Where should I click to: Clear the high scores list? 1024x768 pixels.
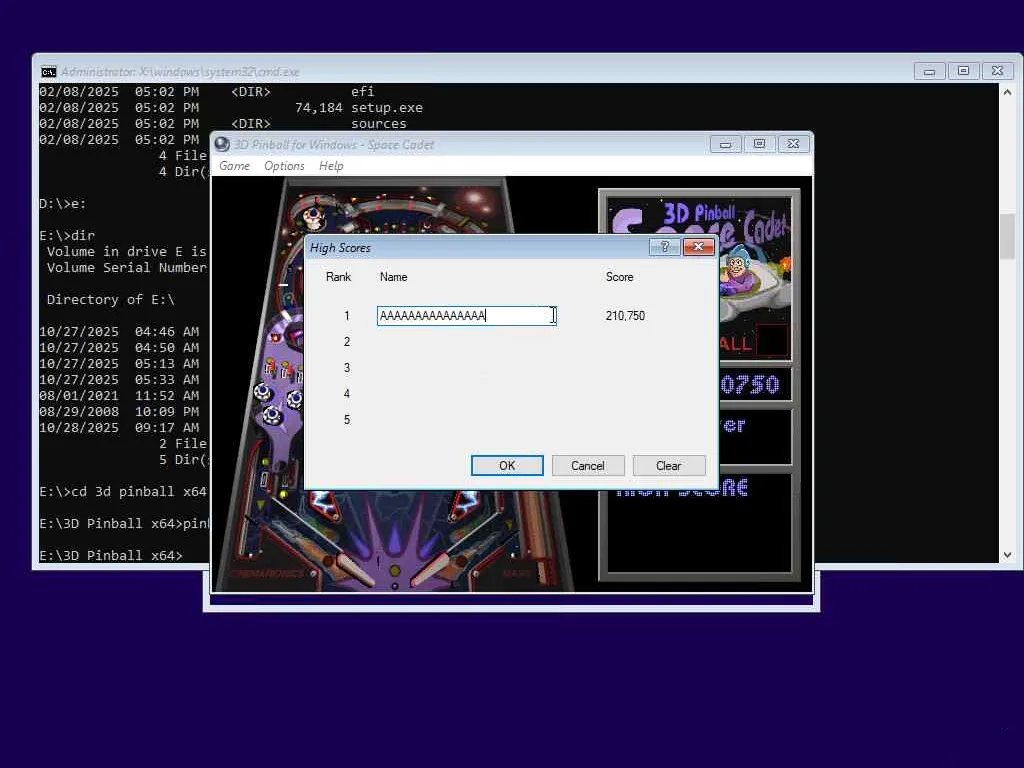pyautogui.click(x=669, y=466)
